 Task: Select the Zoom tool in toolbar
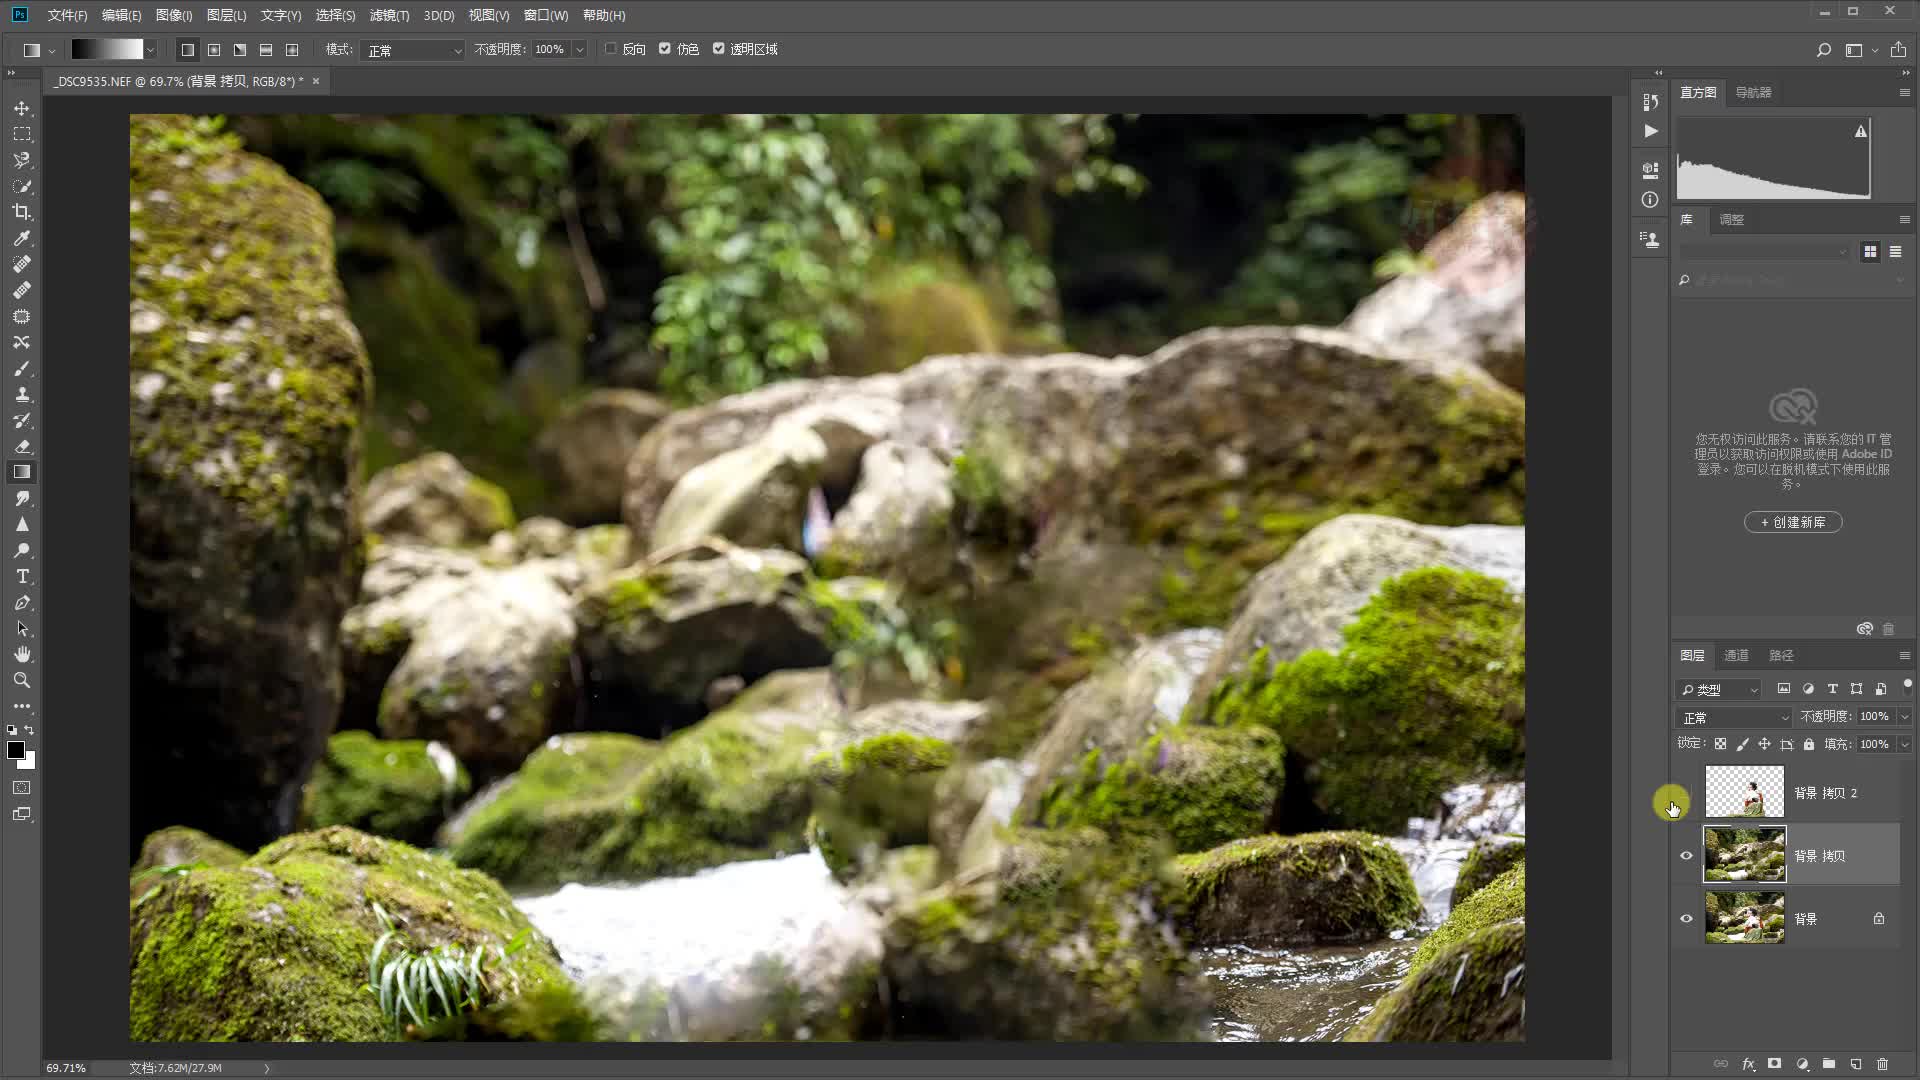click(x=22, y=681)
